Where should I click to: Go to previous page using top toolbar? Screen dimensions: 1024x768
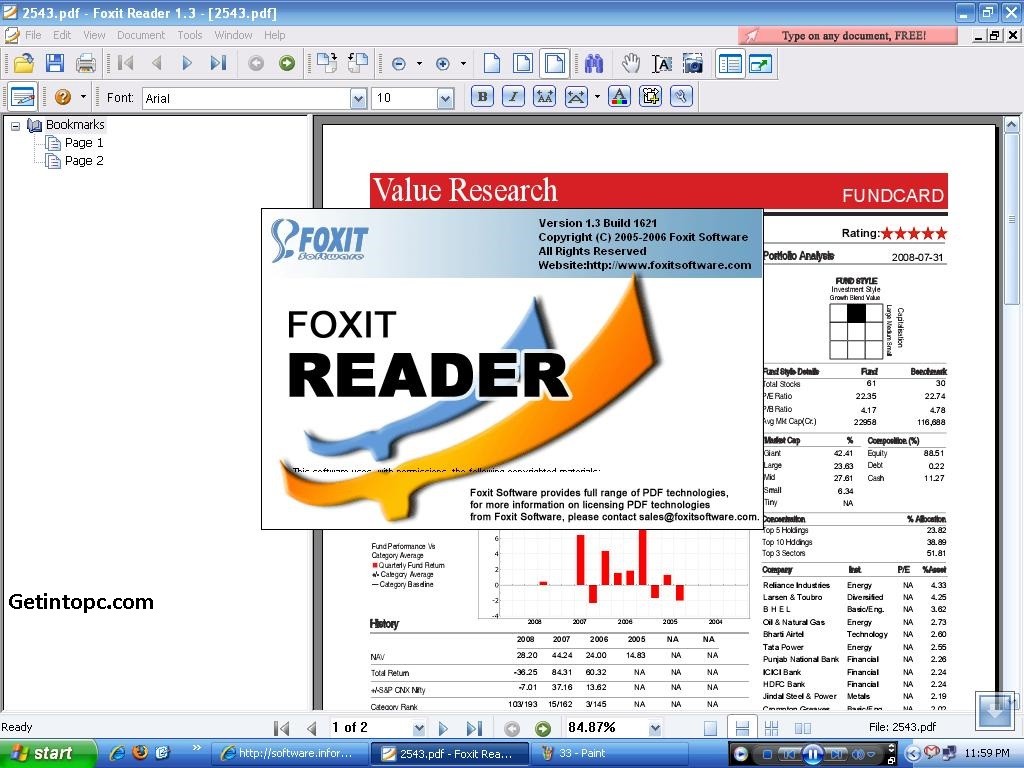(156, 63)
